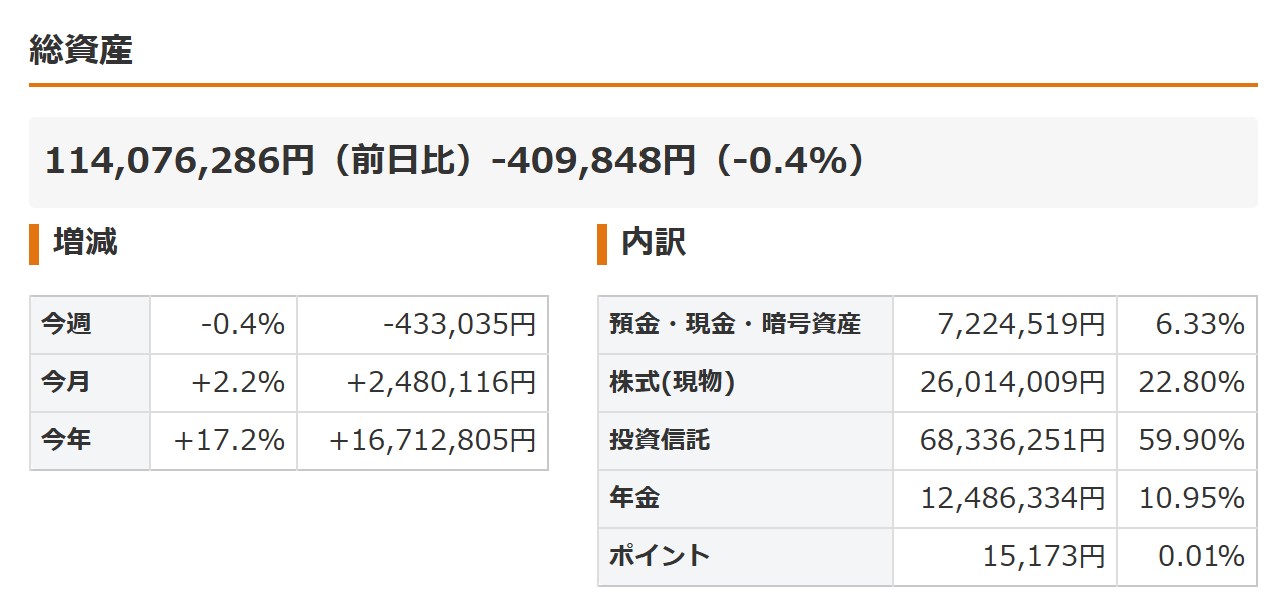
Task: Click the 株式(現物) row label
Action: pyautogui.click(x=672, y=382)
